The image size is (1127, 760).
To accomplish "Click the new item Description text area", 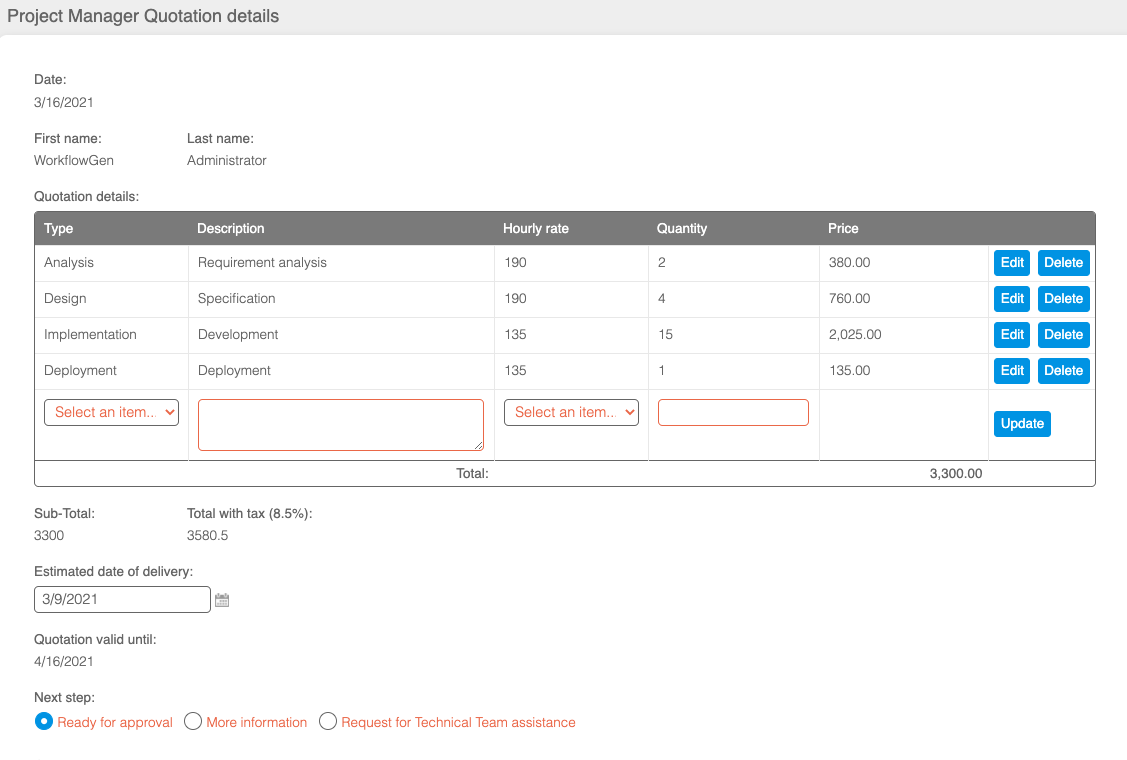I will (340, 425).
